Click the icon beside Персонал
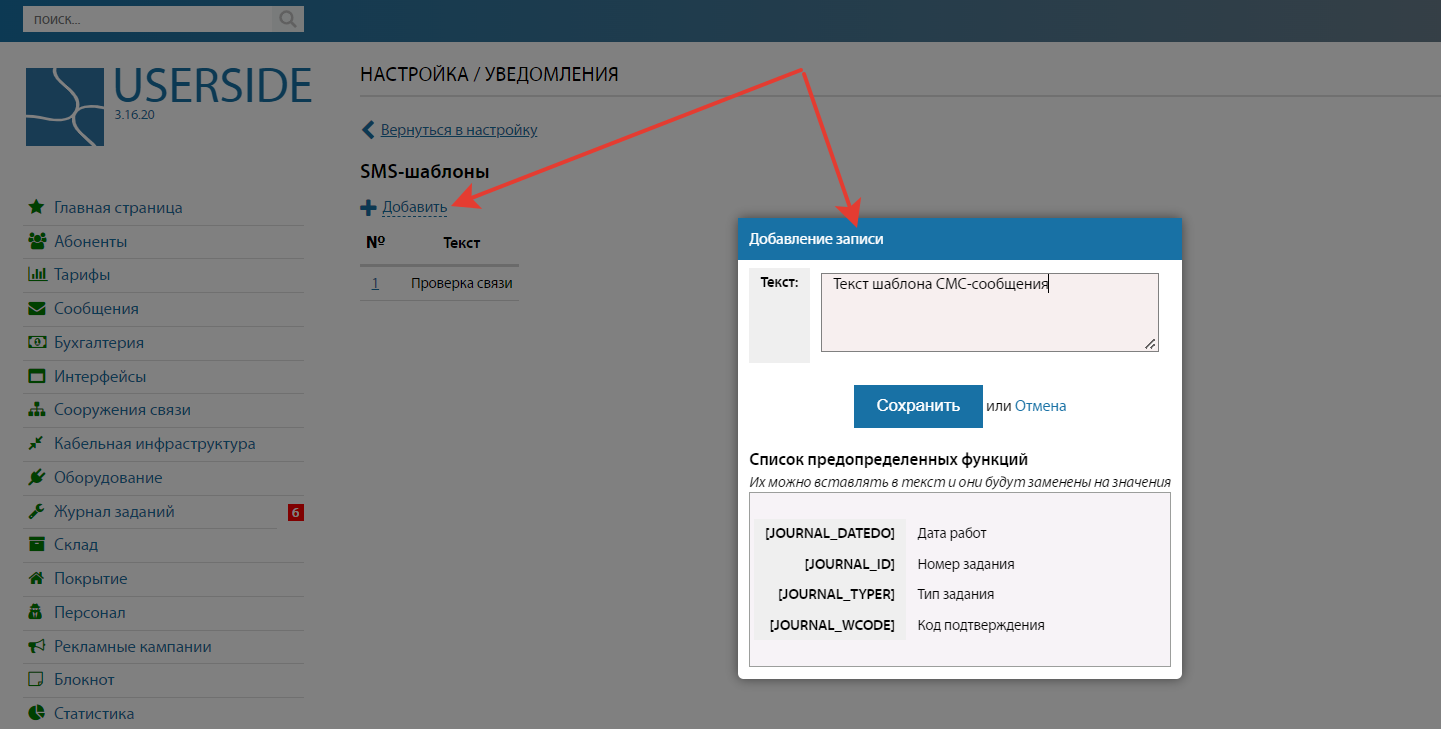This screenshot has width=1441, height=729. [x=36, y=612]
